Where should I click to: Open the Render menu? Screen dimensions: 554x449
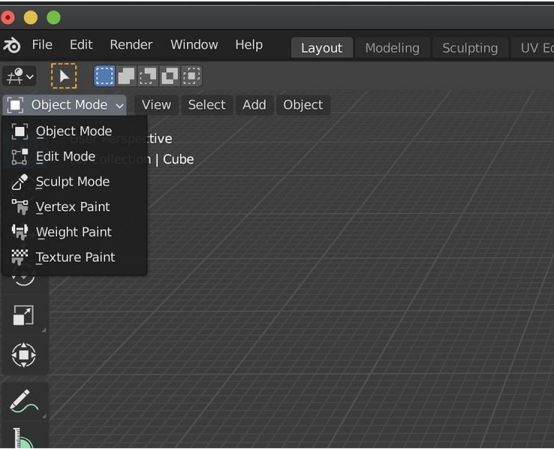[131, 45]
